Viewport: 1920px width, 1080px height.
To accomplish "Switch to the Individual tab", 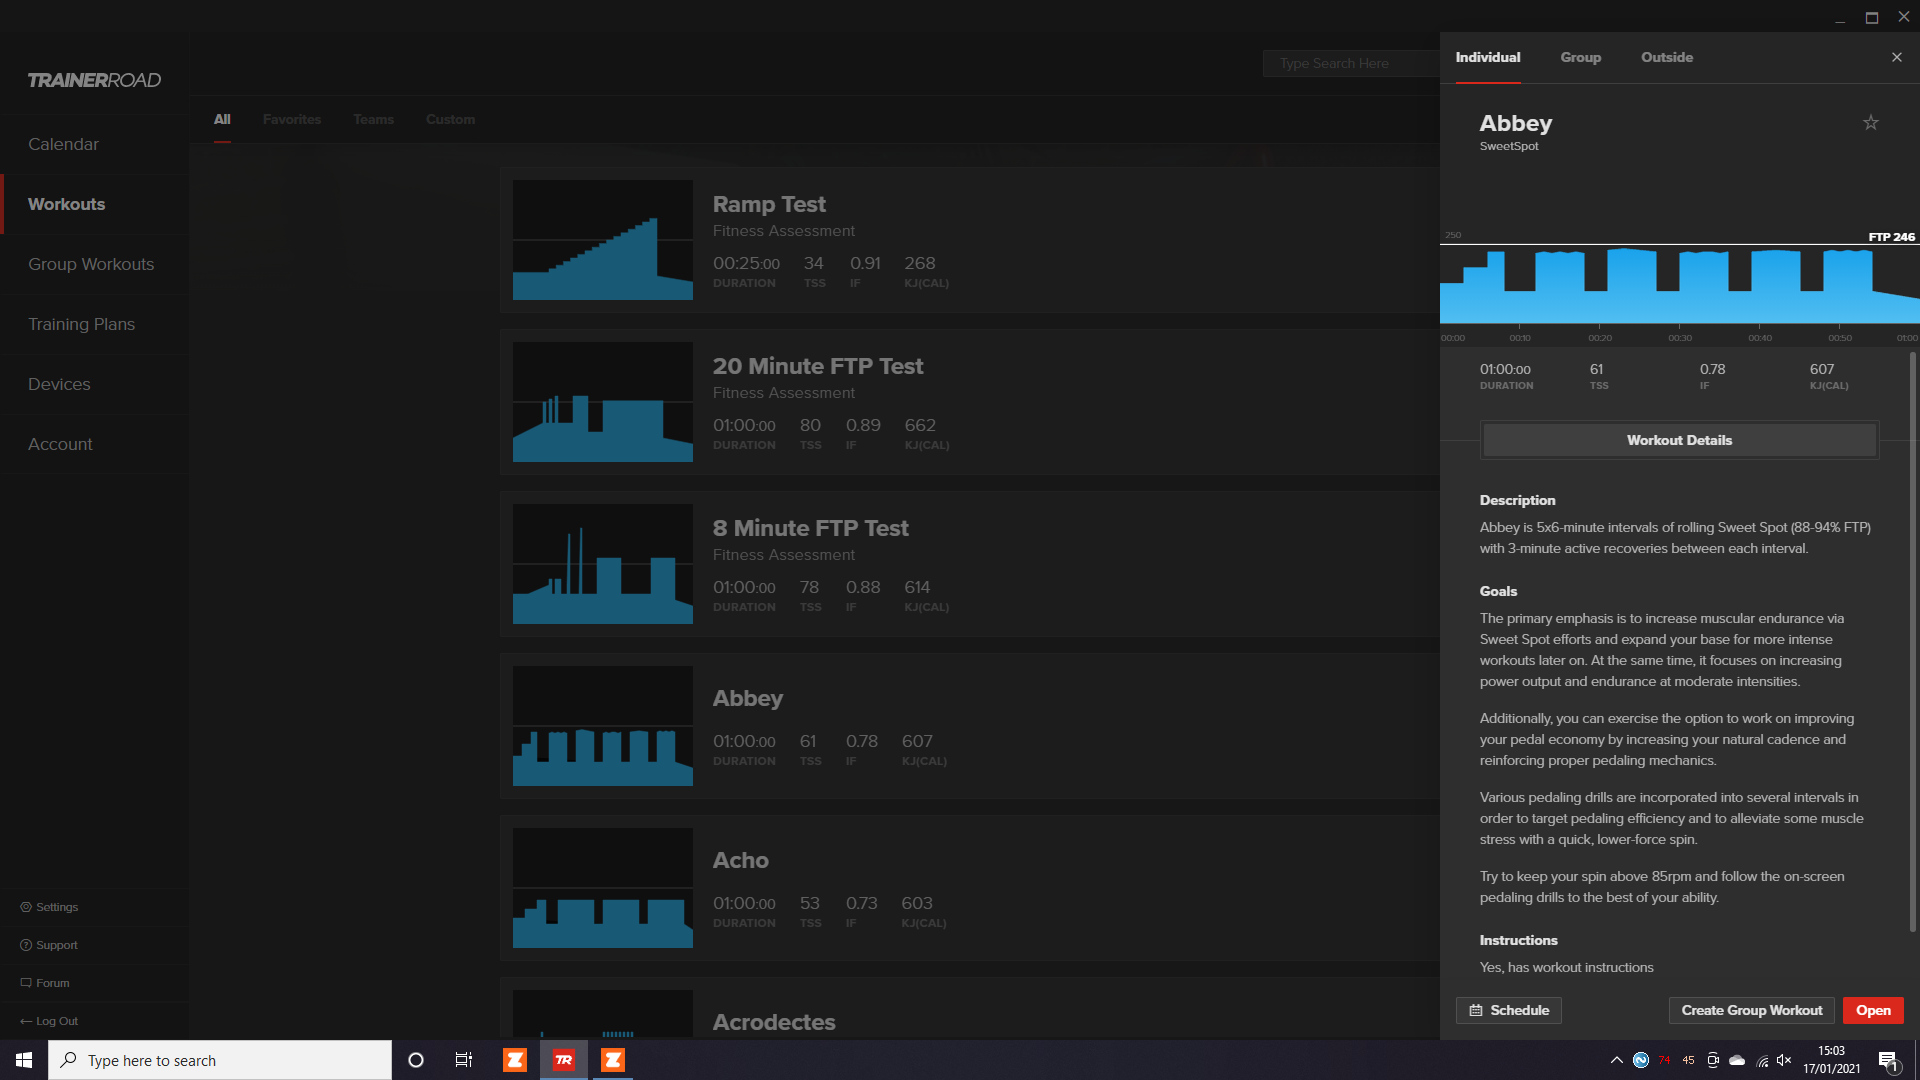I will 1488,57.
